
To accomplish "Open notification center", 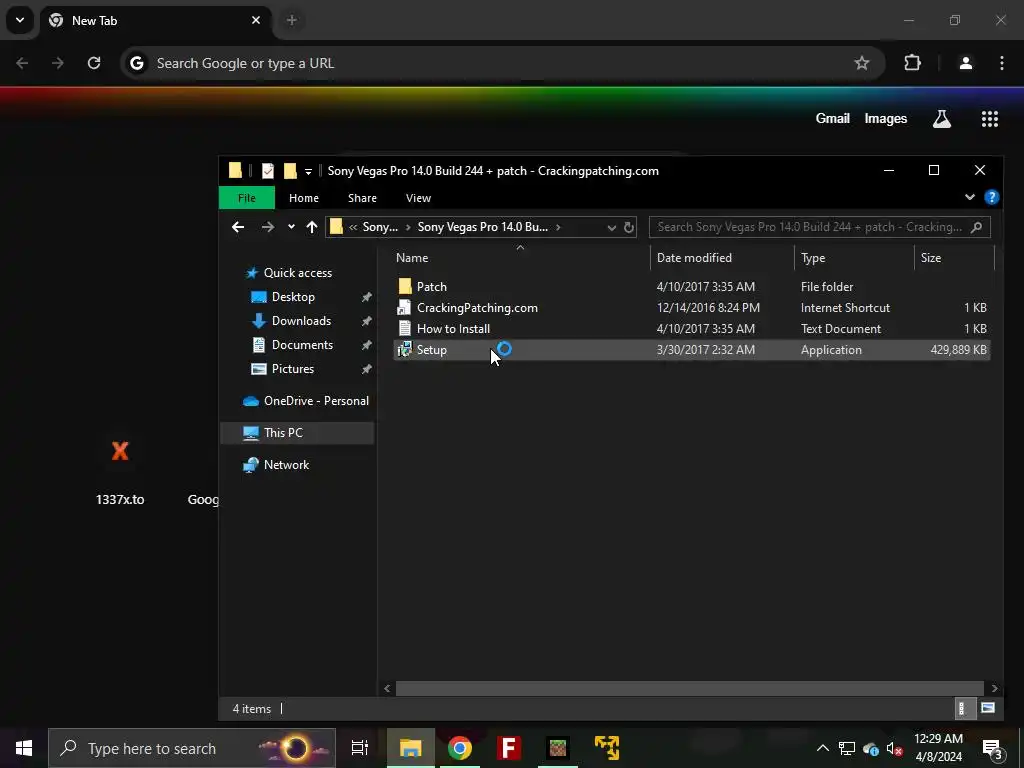I will coord(992,749).
